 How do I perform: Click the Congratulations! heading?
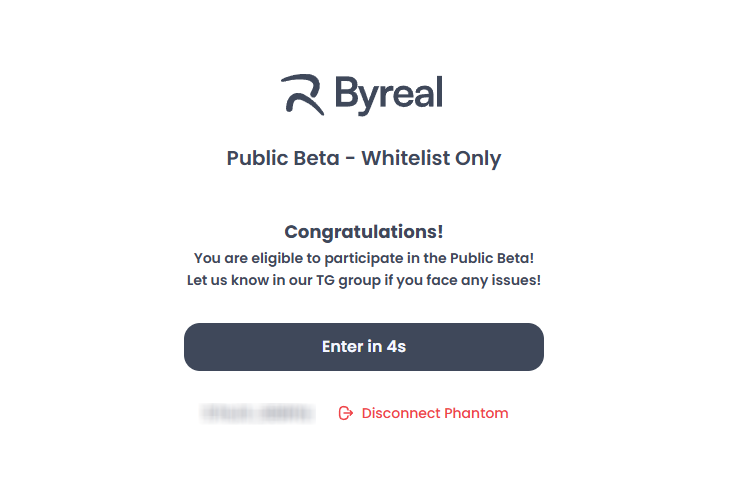pos(364,232)
